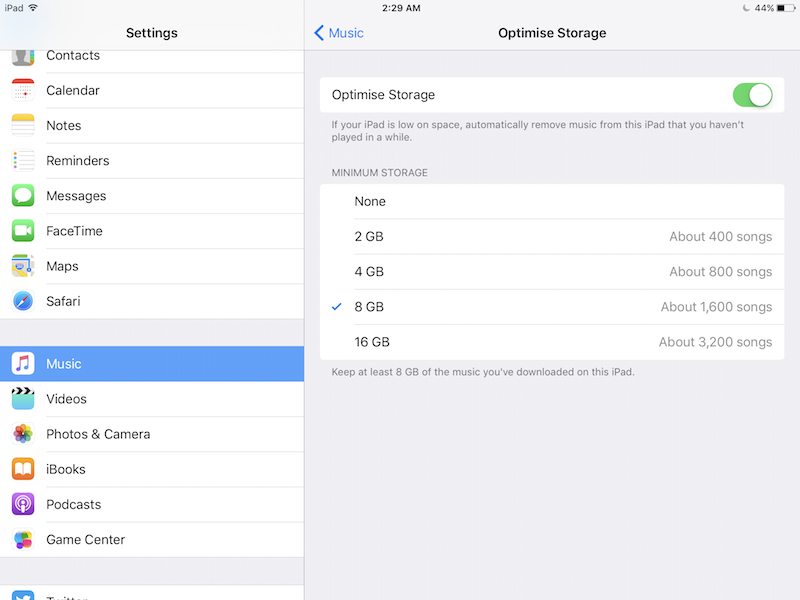Screen dimensions: 800x600
Task: Select the 4 GB minimum storage
Action: tap(552, 272)
